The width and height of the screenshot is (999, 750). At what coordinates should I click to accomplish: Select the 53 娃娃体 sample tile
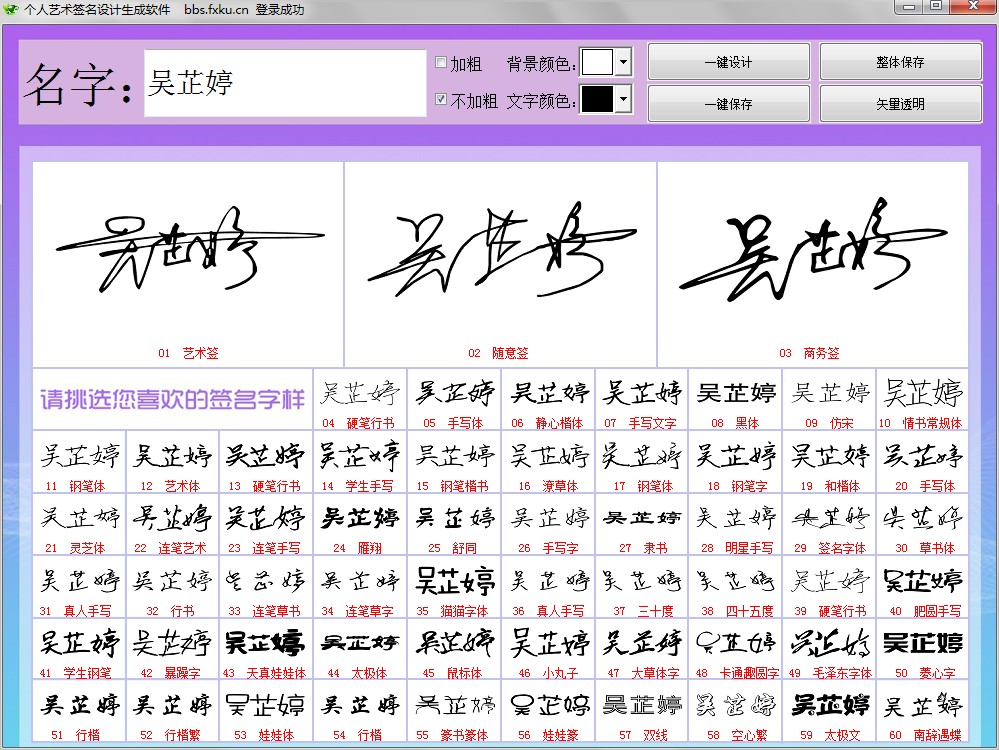click(x=266, y=711)
